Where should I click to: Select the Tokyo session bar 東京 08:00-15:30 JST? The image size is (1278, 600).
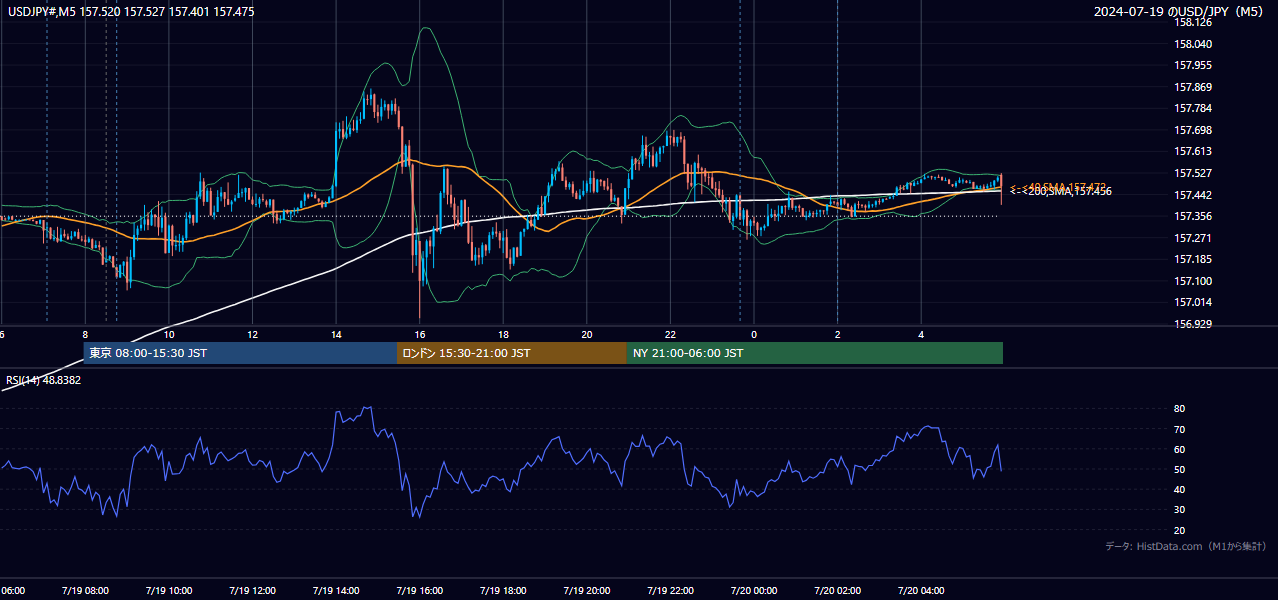[x=240, y=353]
